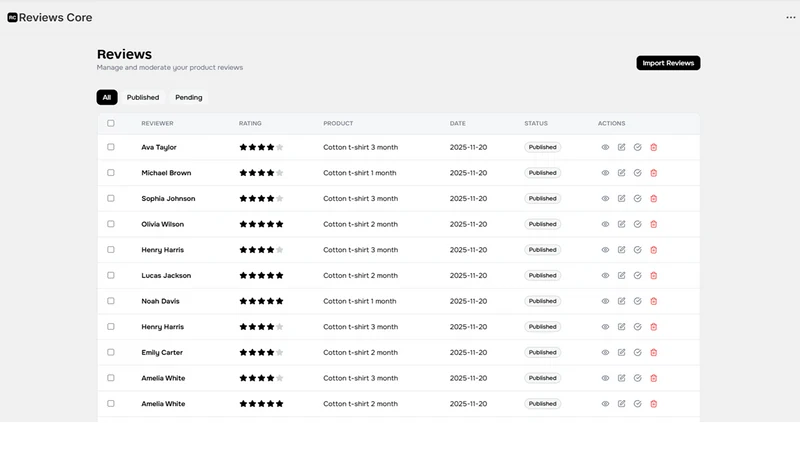Check Amelia White 2 month row checkbox
This screenshot has height=450, width=800.
point(111,404)
